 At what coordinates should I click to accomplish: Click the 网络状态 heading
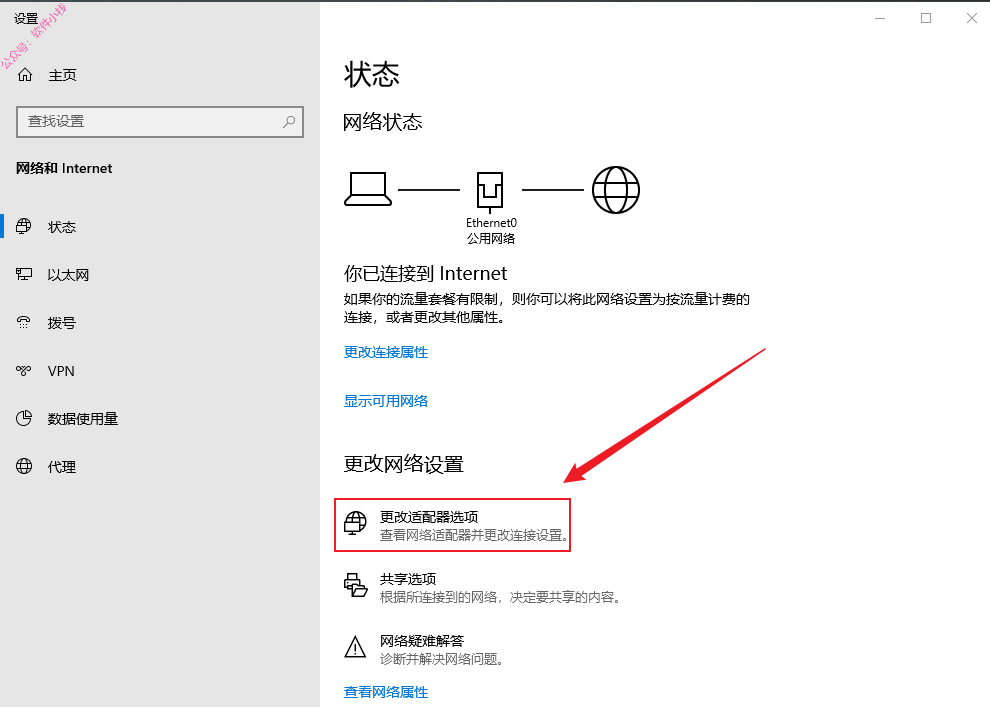click(x=383, y=122)
